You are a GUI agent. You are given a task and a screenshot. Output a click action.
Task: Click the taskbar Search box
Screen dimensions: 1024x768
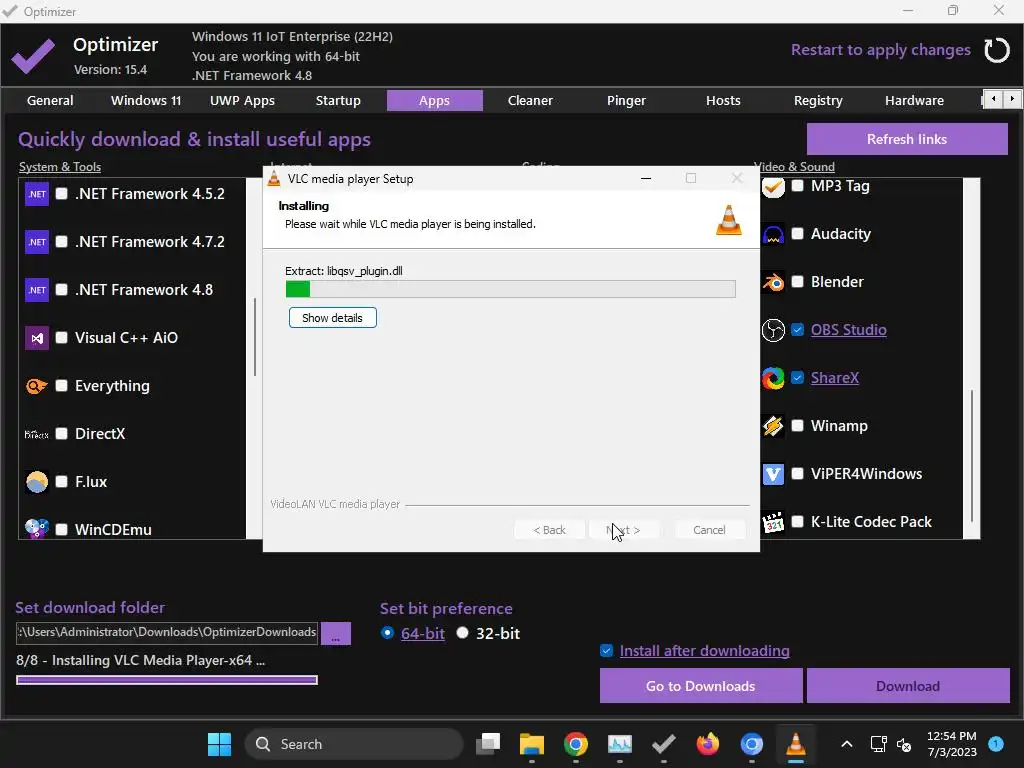354,744
